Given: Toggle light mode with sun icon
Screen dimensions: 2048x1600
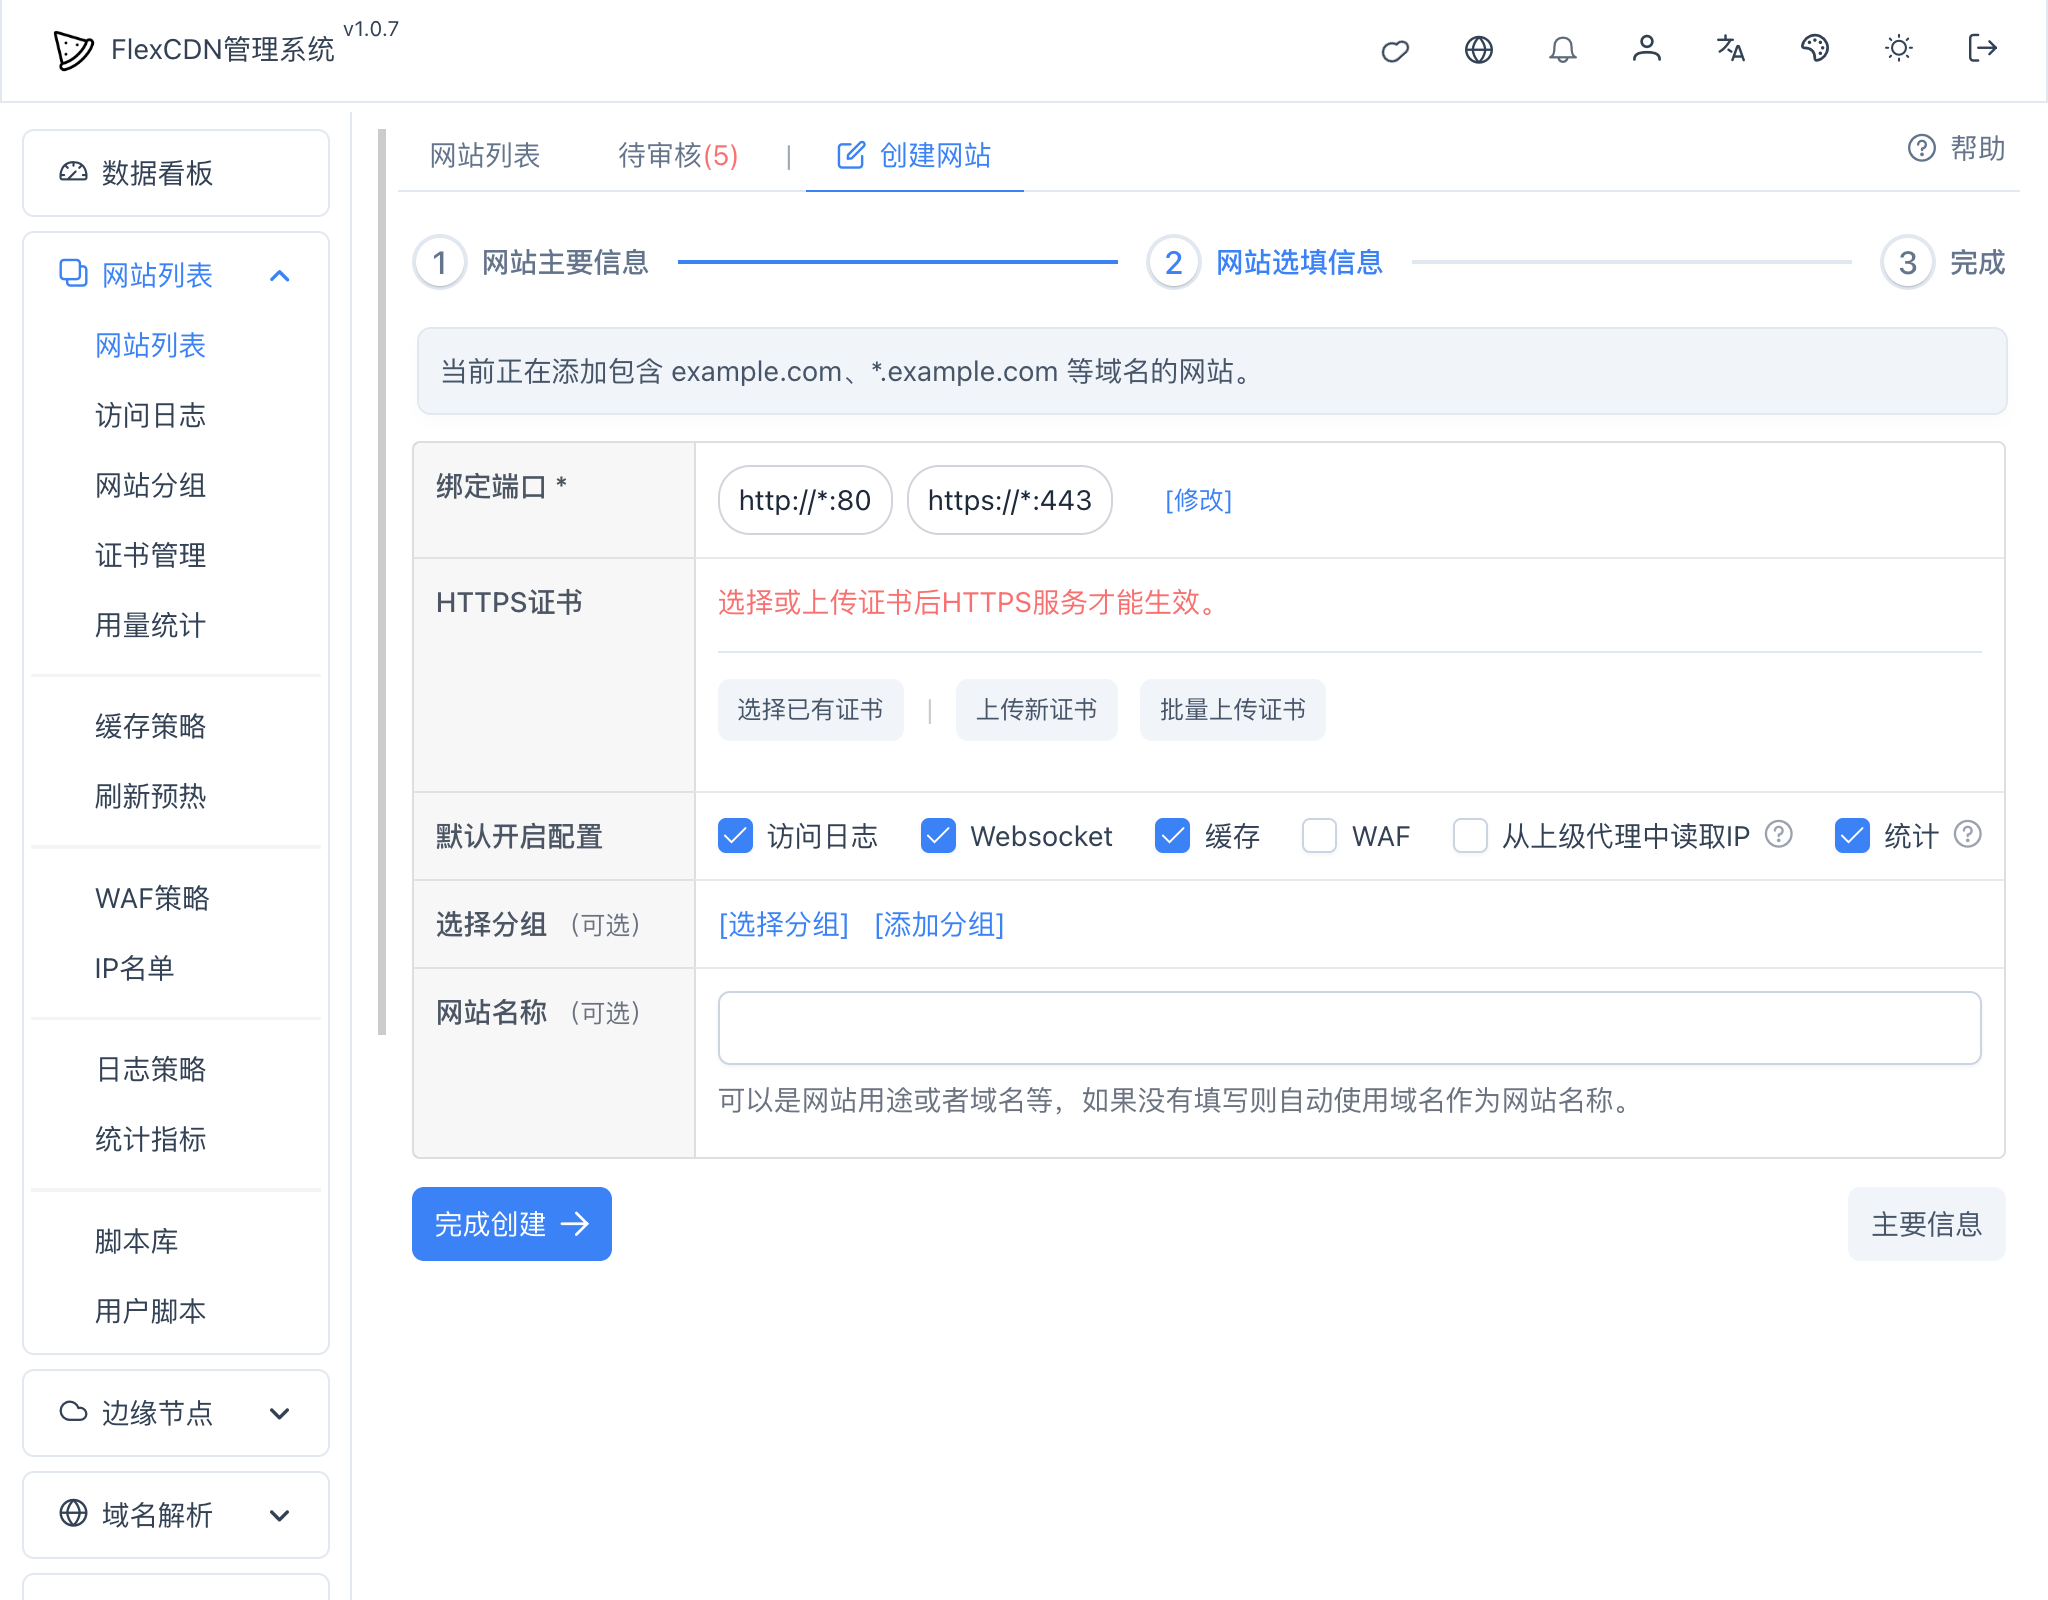Looking at the screenshot, I should (x=1899, y=49).
